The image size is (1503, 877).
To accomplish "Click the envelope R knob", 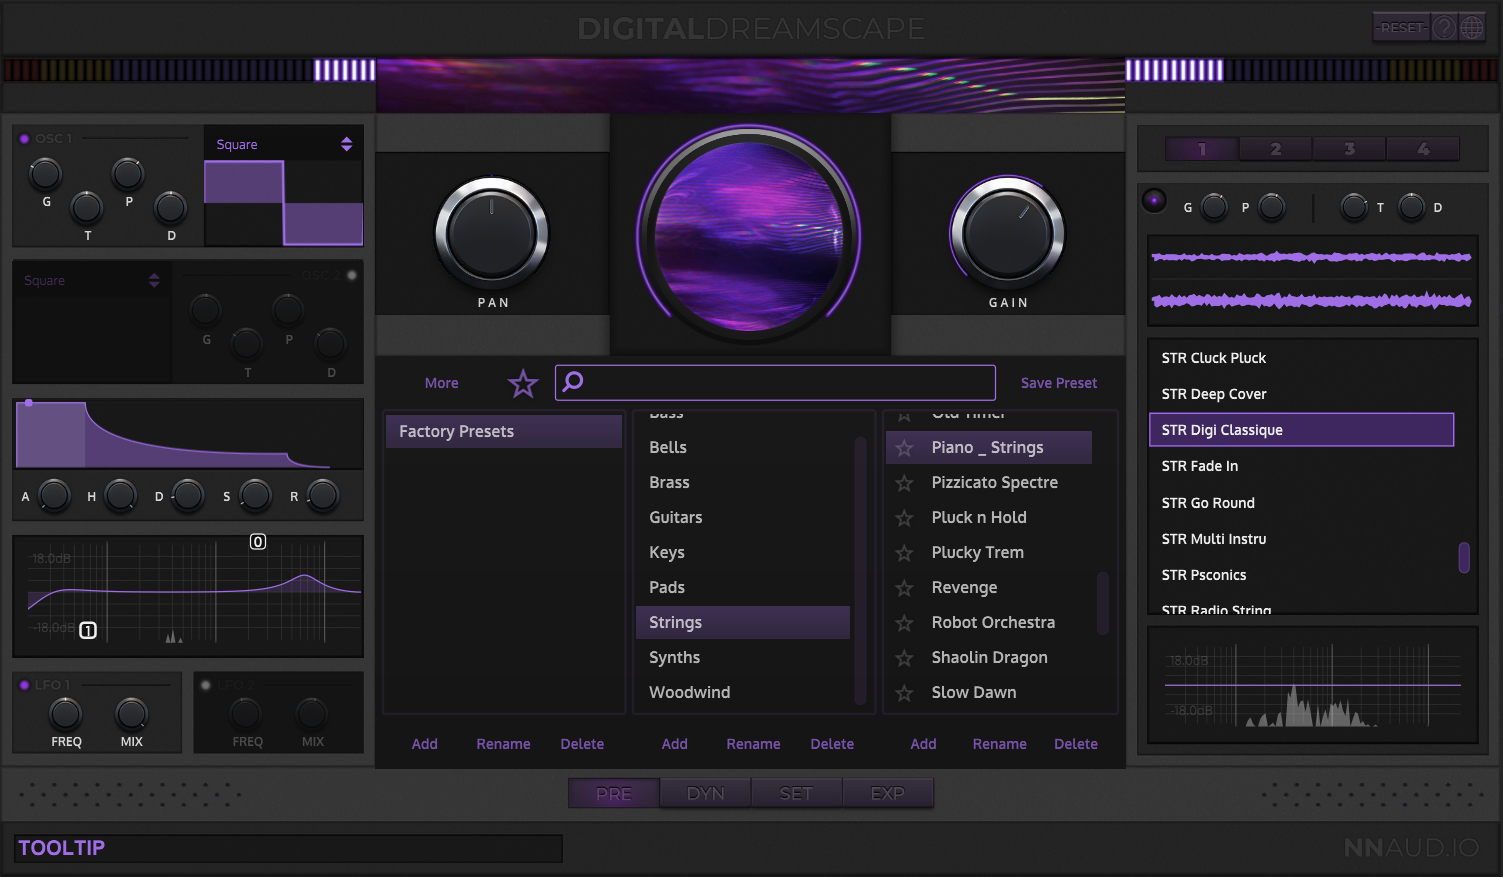I will (322, 495).
